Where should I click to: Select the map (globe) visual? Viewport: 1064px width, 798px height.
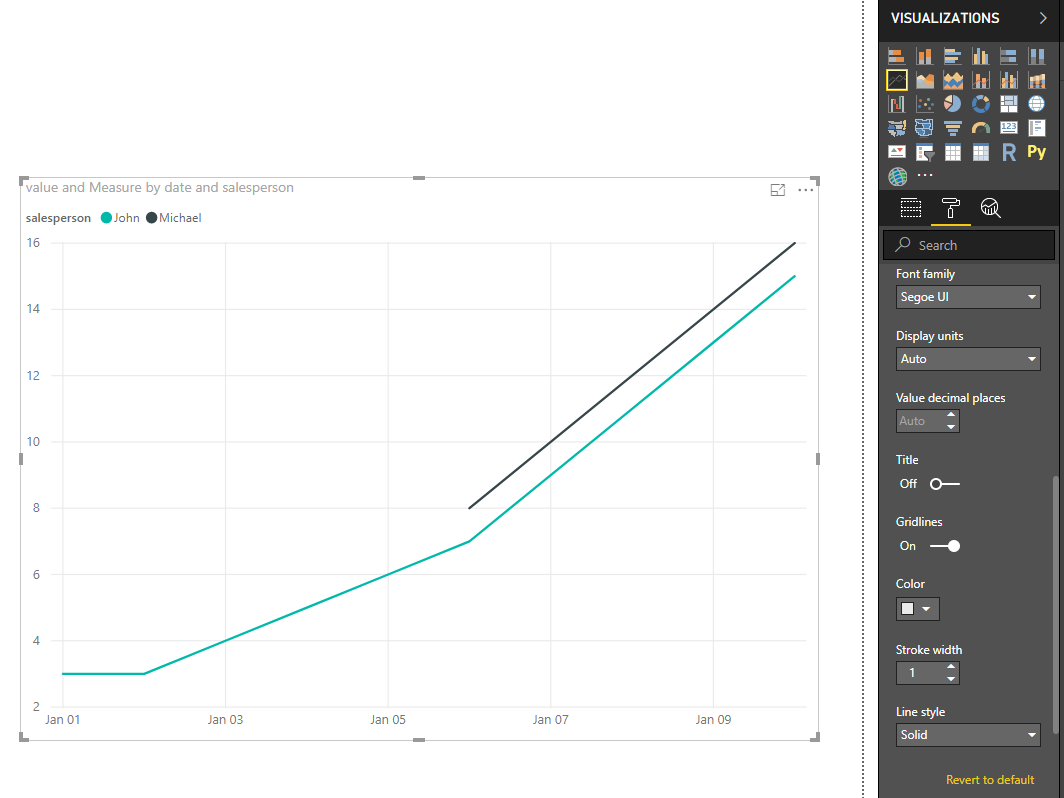[x=1037, y=104]
